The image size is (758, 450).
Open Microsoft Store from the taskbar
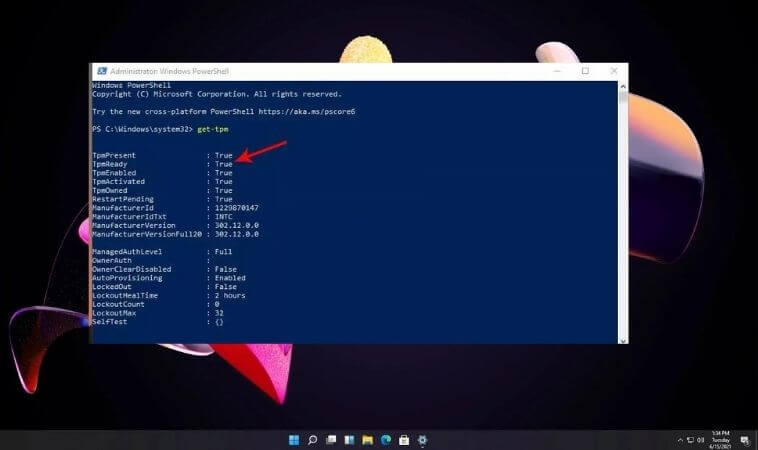(404, 440)
